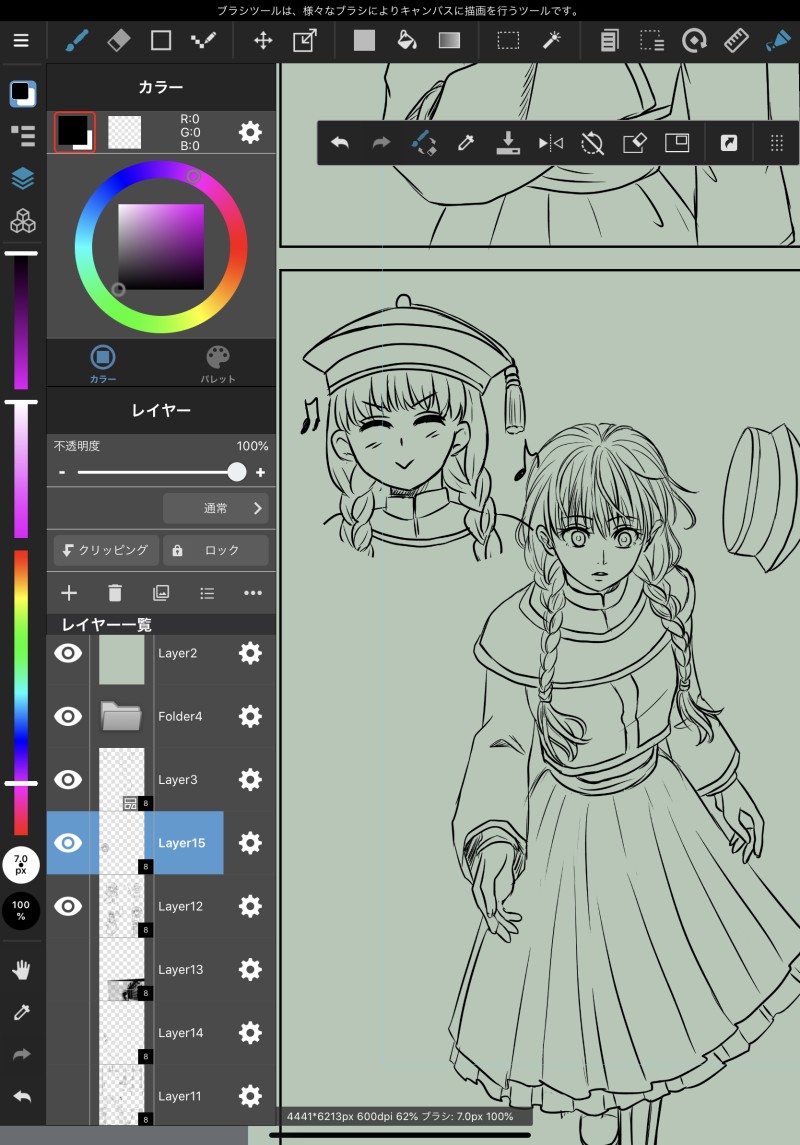Select the transparent color swatch
The height and width of the screenshot is (1145, 800).
tap(124, 132)
